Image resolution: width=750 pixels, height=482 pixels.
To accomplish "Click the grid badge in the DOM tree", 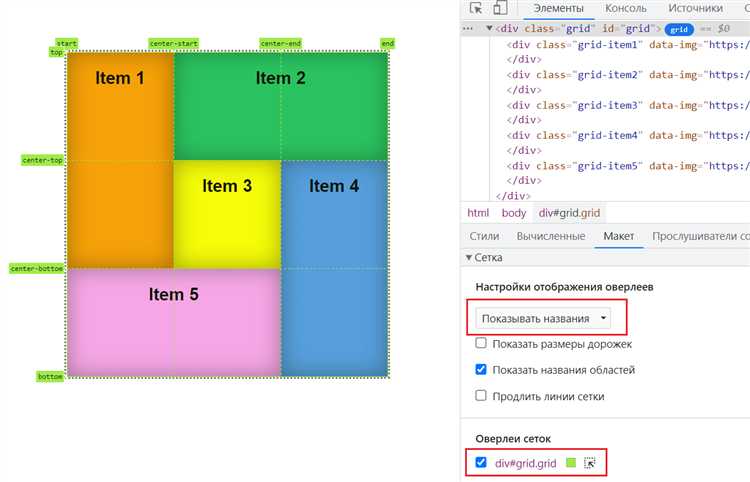I will coord(681,30).
